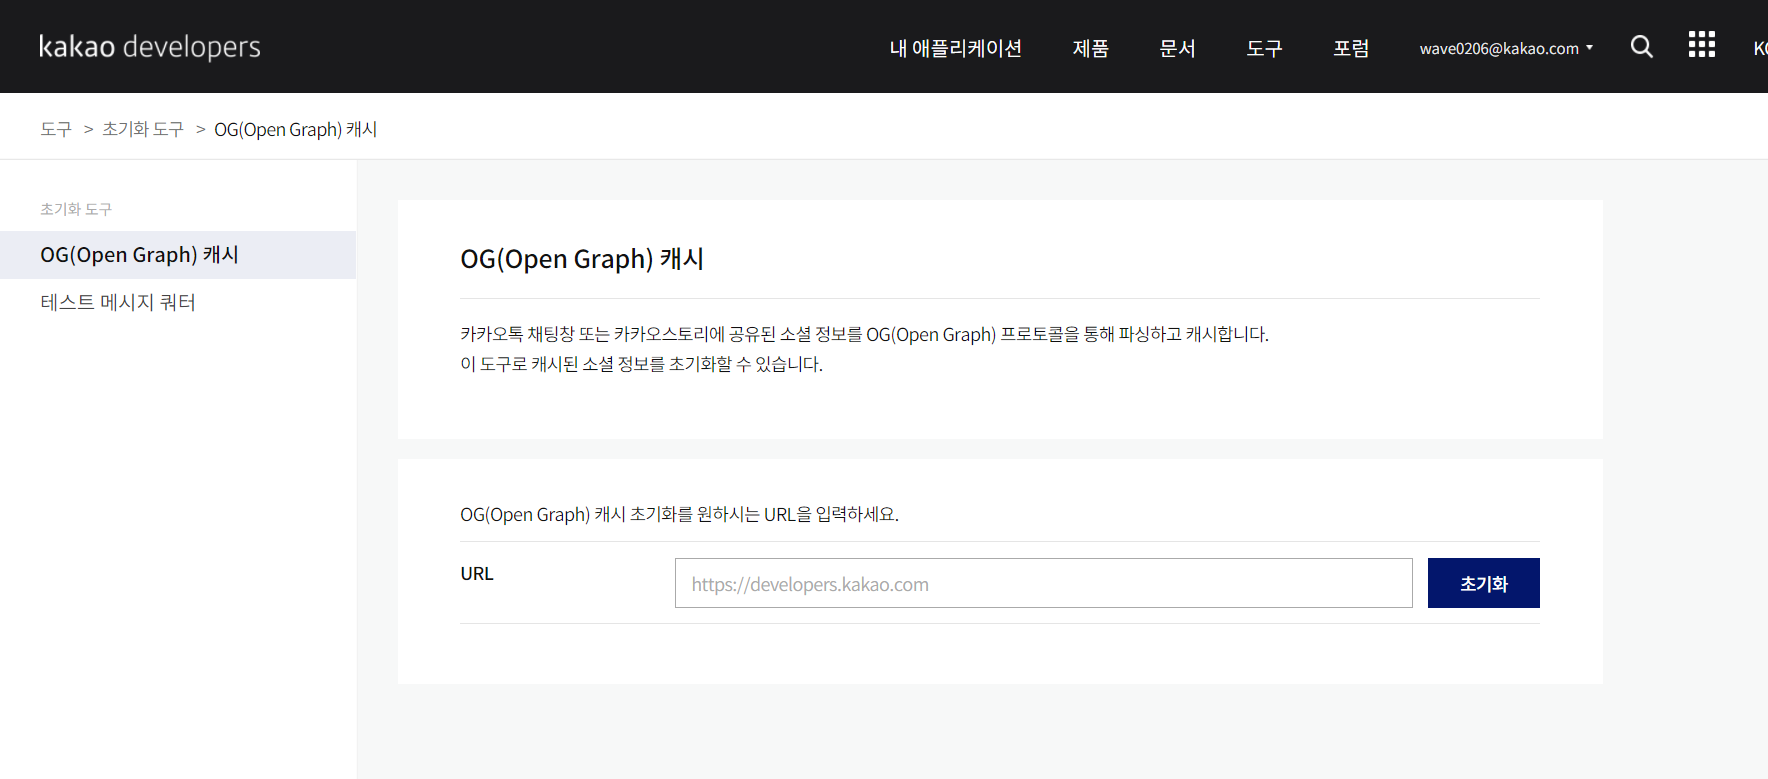1768x779 pixels.
Task: Select the OG(Open Graph) 캐시 breadcrumb
Action: tap(296, 129)
